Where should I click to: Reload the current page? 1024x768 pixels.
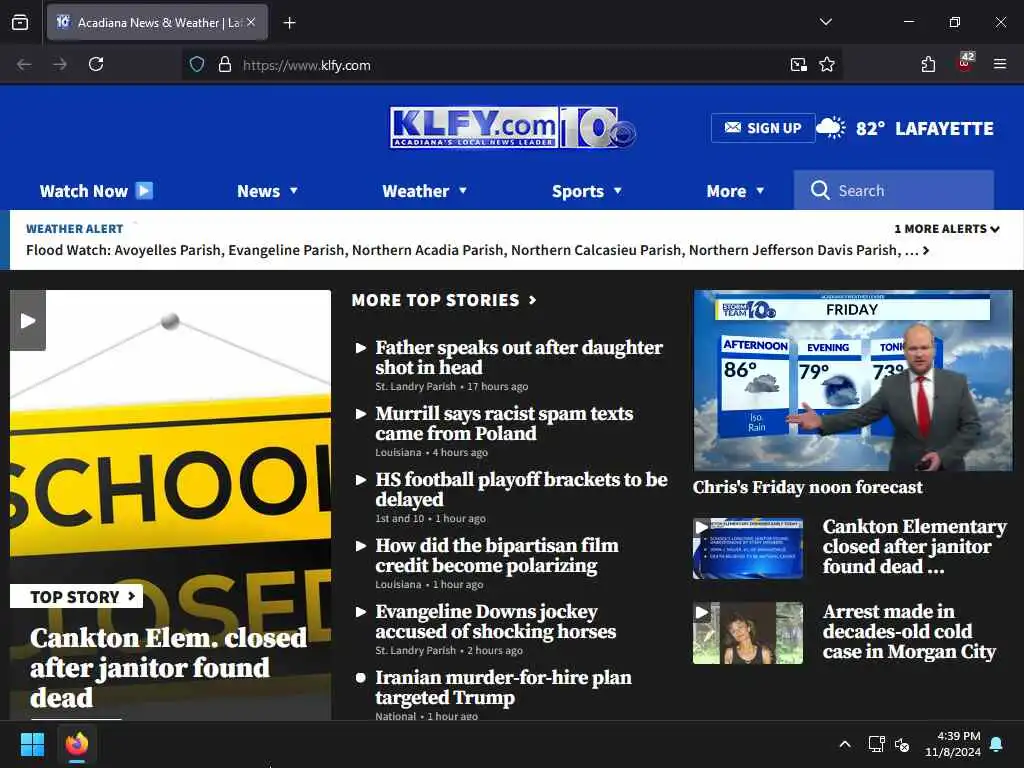[96, 64]
